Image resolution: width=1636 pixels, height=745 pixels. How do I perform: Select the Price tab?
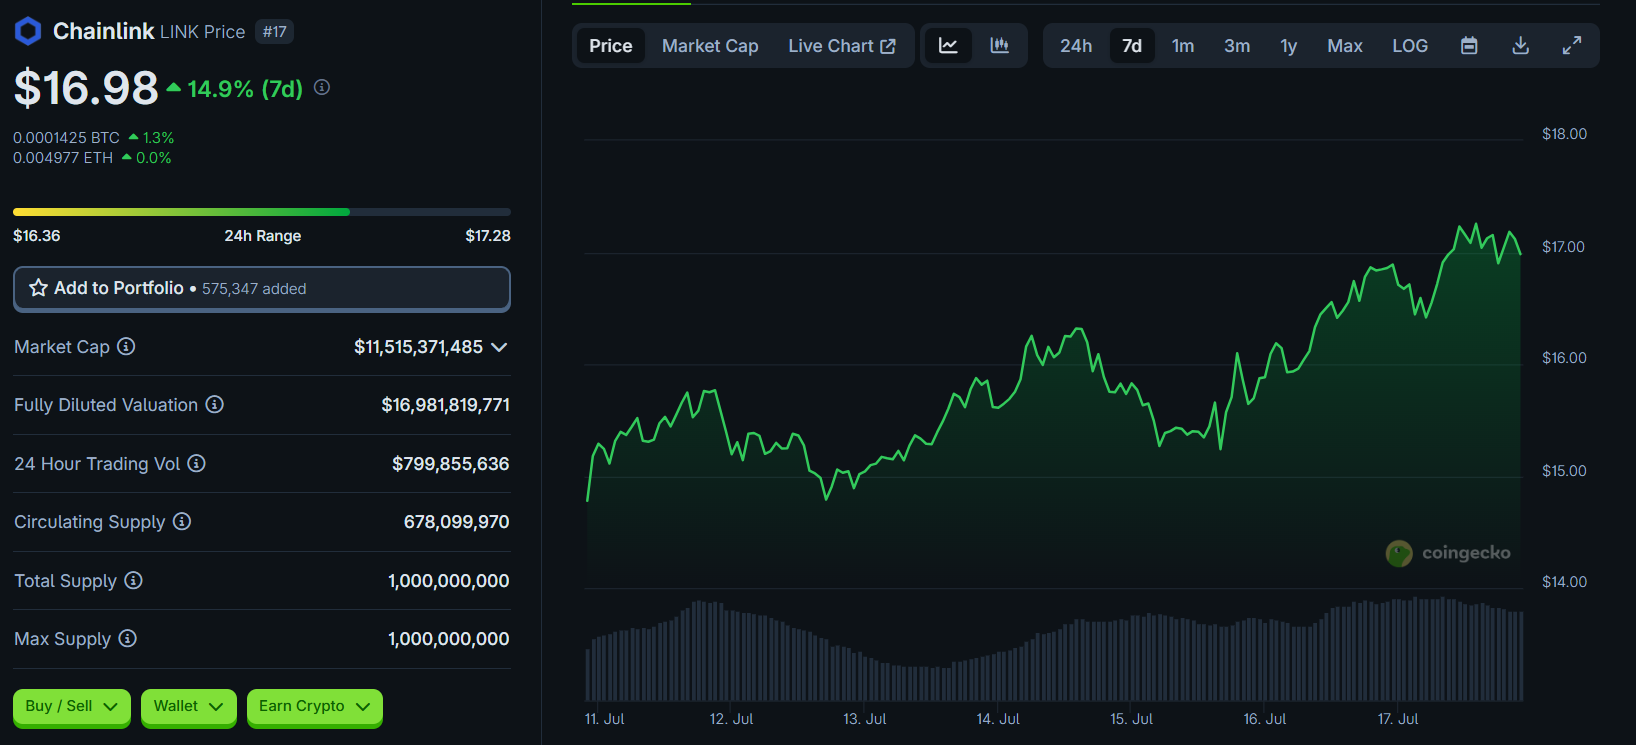click(611, 46)
